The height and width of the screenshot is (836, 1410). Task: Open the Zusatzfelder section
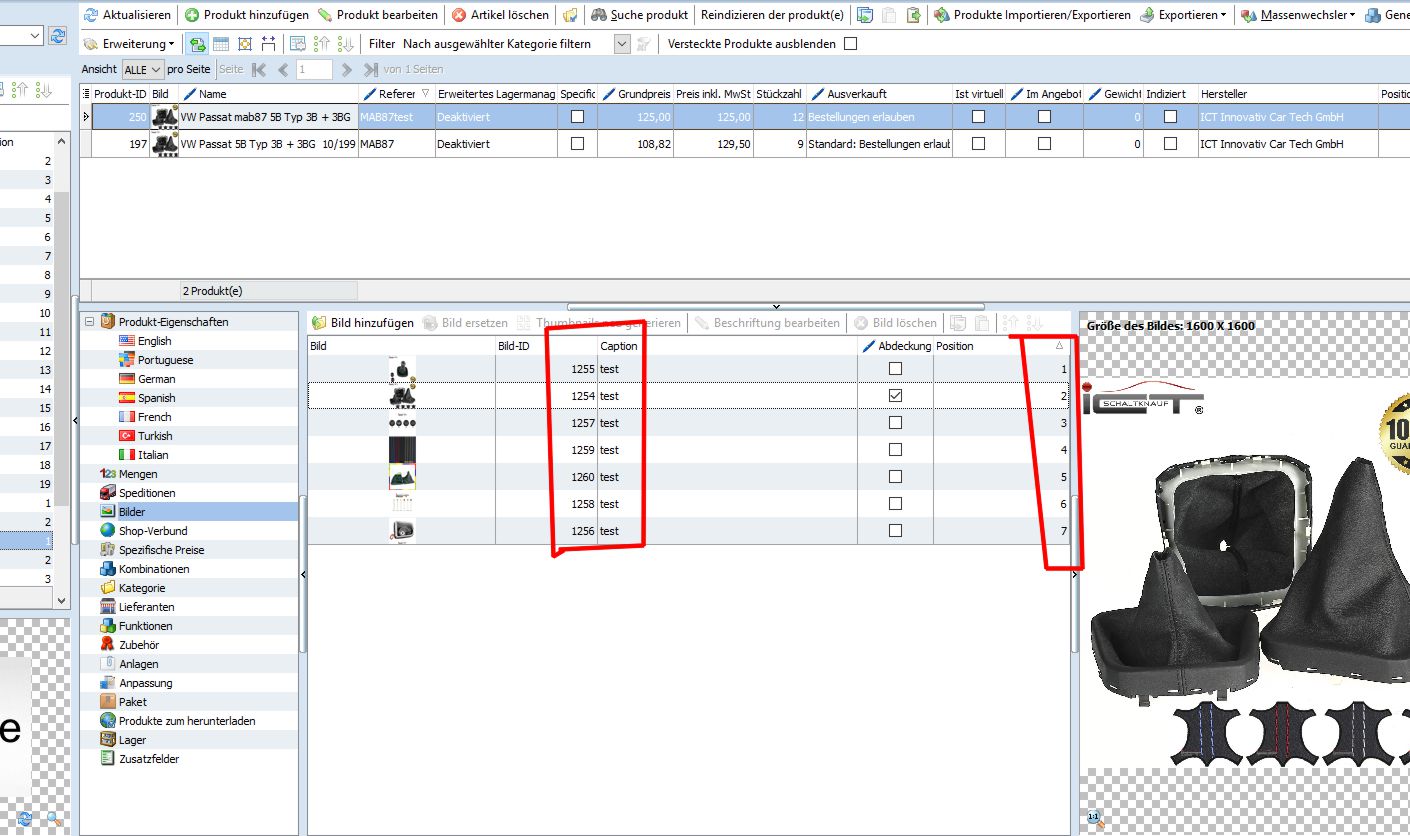140,759
